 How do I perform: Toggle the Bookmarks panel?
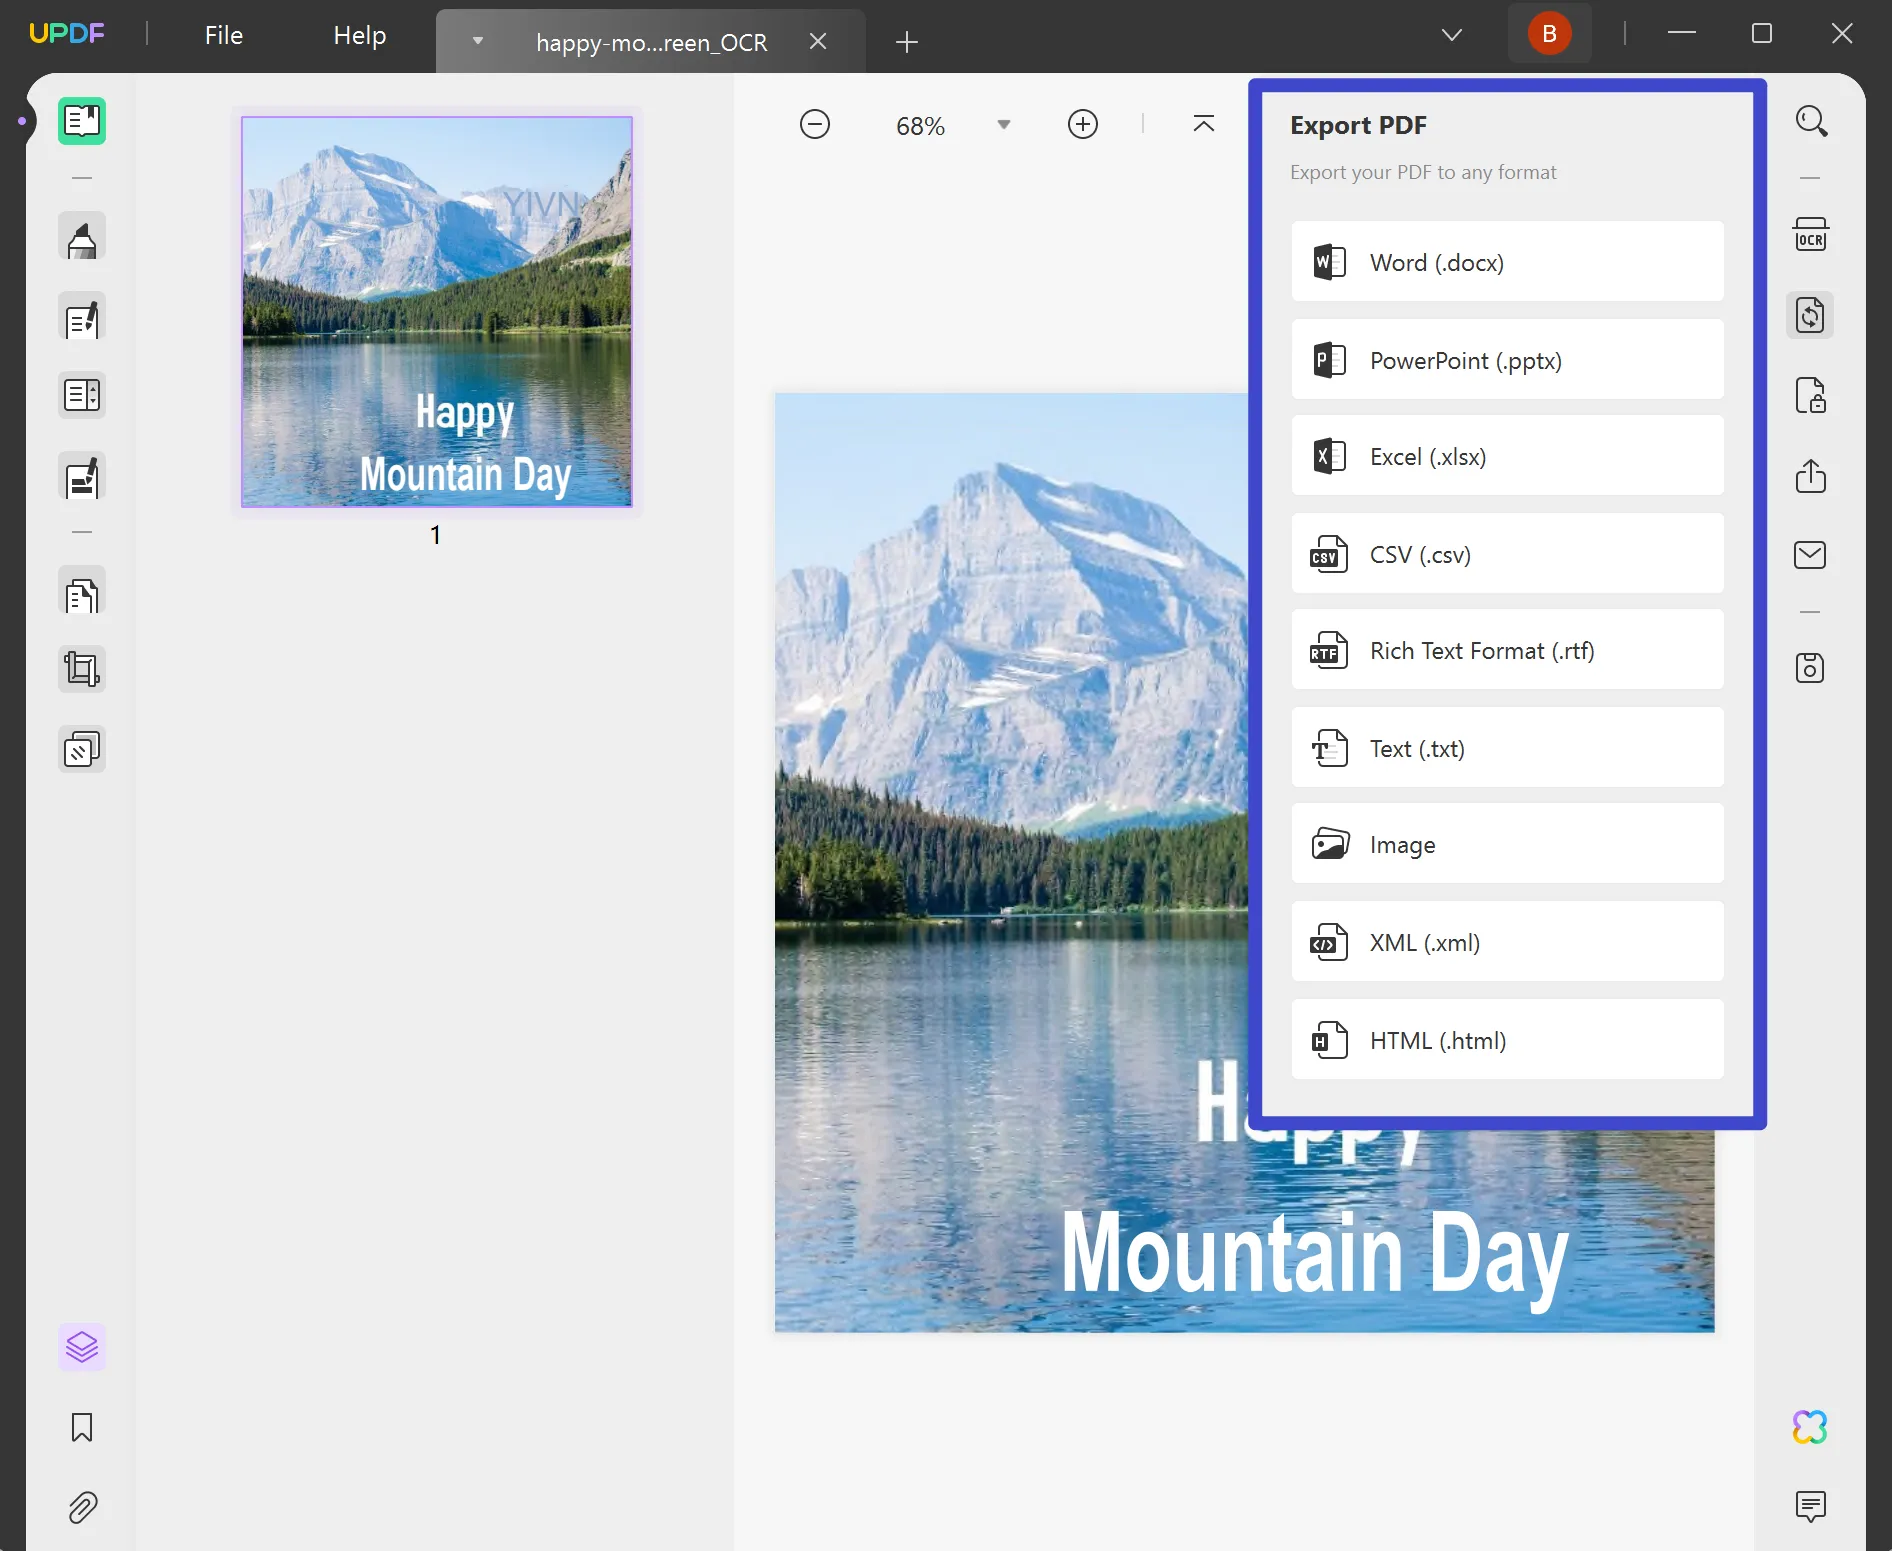pos(82,1427)
